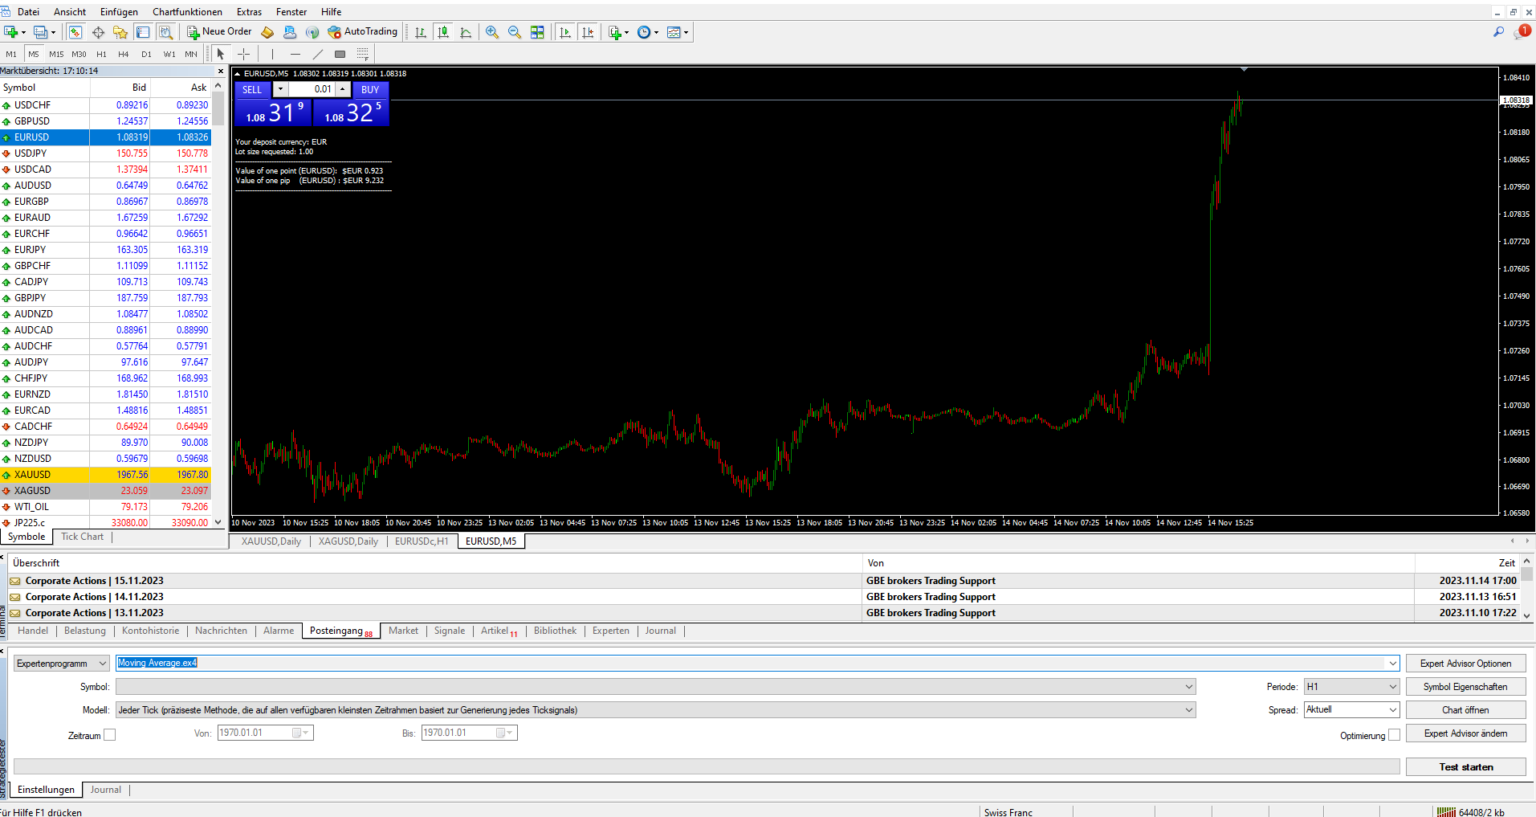Enable the Zeitraum checkbox
The height and width of the screenshot is (817, 1536).
[x=111, y=733]
